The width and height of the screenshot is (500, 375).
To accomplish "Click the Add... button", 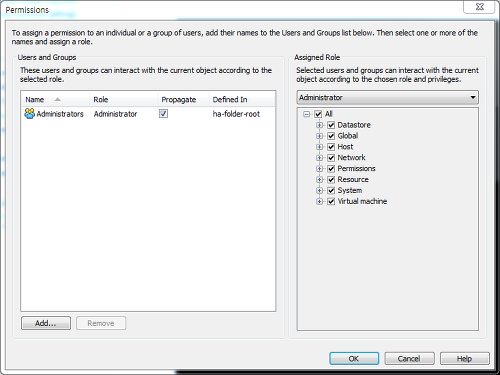I will point(46,323).
